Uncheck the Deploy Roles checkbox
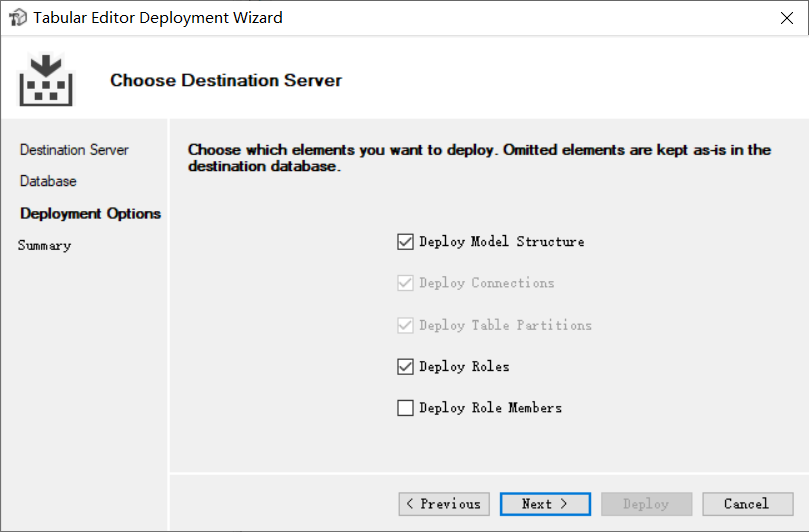Image resolution: width=809 pixels, height=532 pixels. [405, 366]
